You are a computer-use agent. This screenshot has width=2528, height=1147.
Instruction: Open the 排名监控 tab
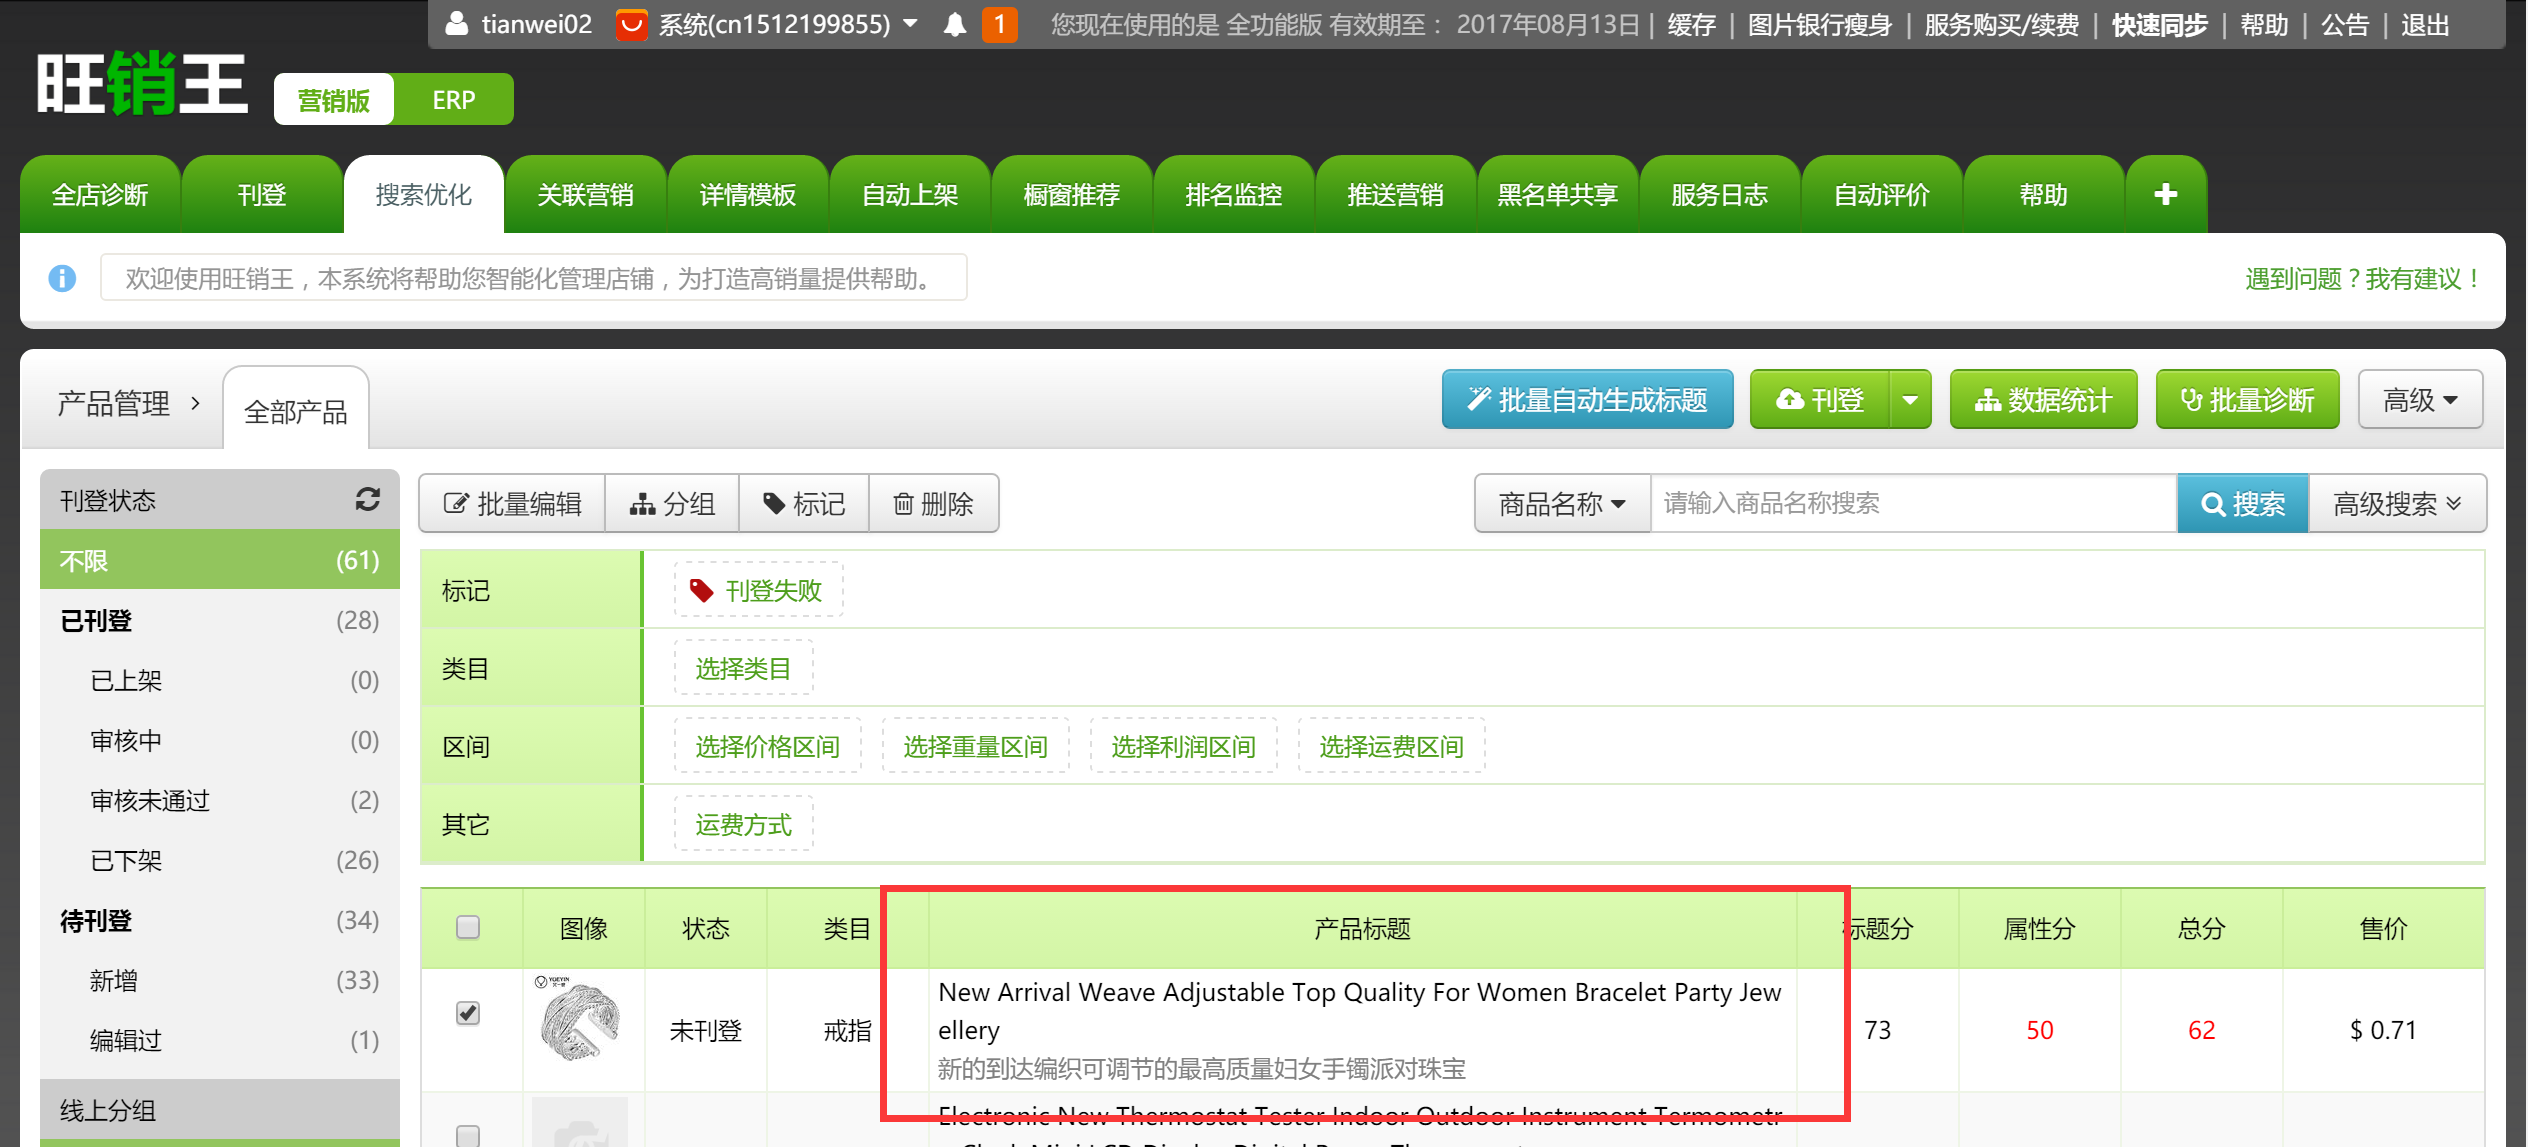coord(1234,194)
